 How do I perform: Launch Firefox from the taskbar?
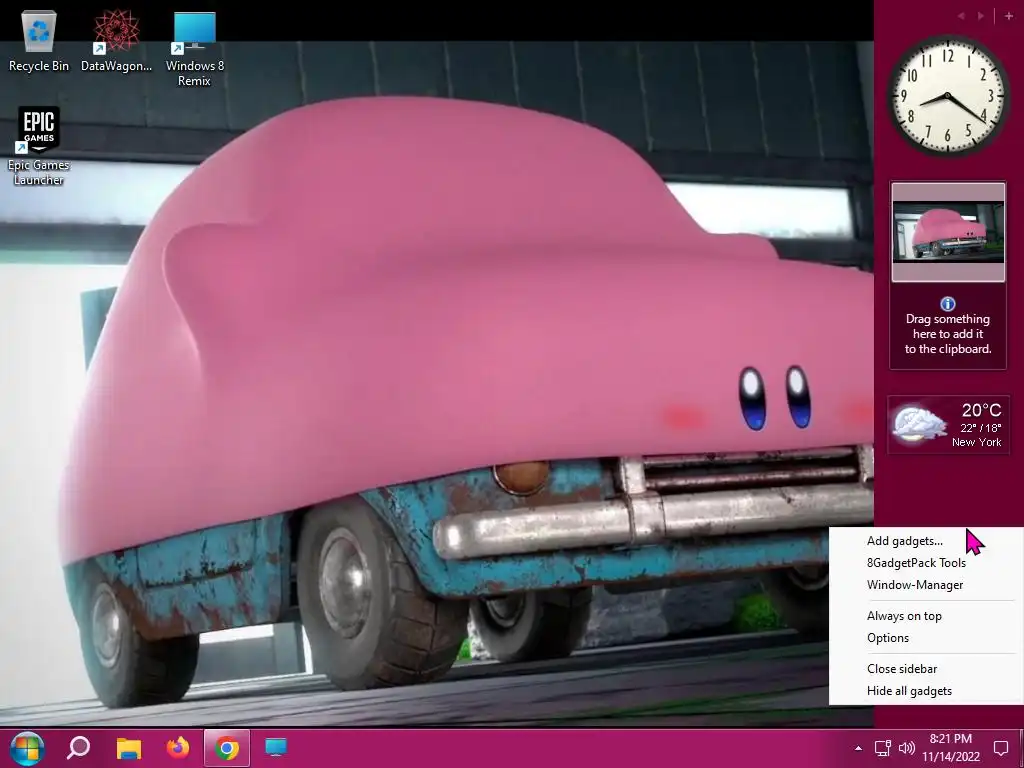point(178,748)
